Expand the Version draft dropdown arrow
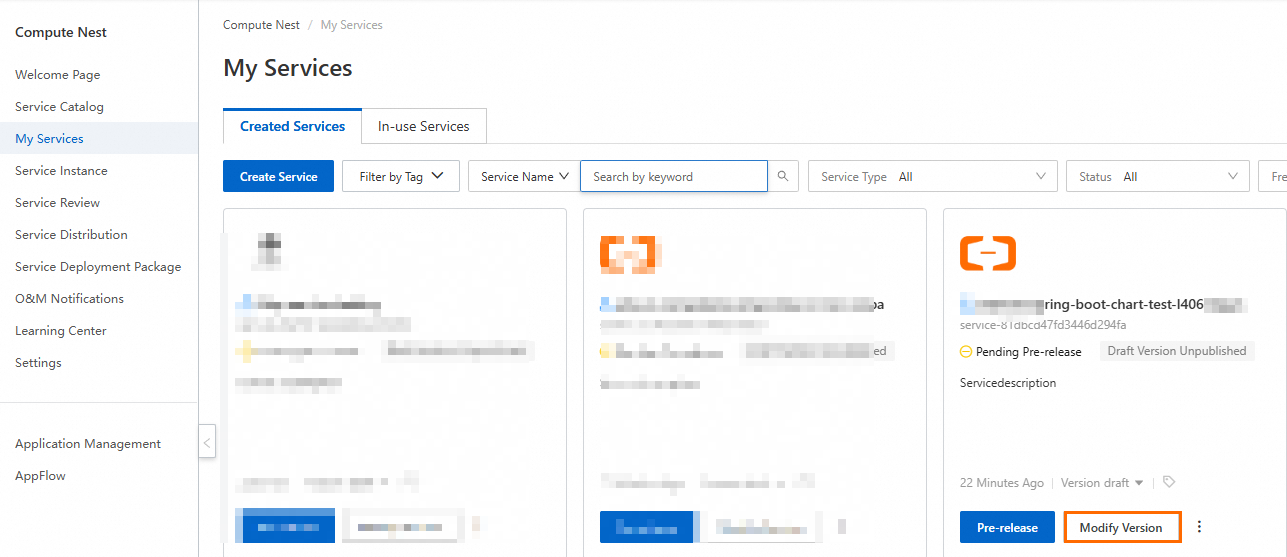Screen dimensions: 1287x557 pos(1138,483)
